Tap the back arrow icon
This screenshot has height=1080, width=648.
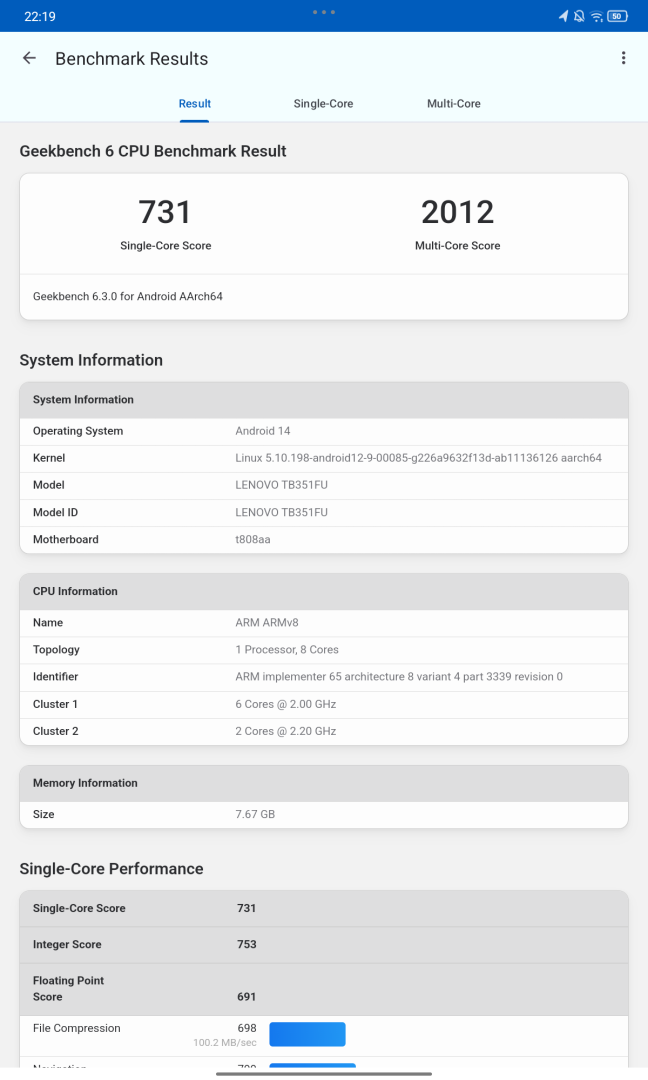click(x=29, y=59)
